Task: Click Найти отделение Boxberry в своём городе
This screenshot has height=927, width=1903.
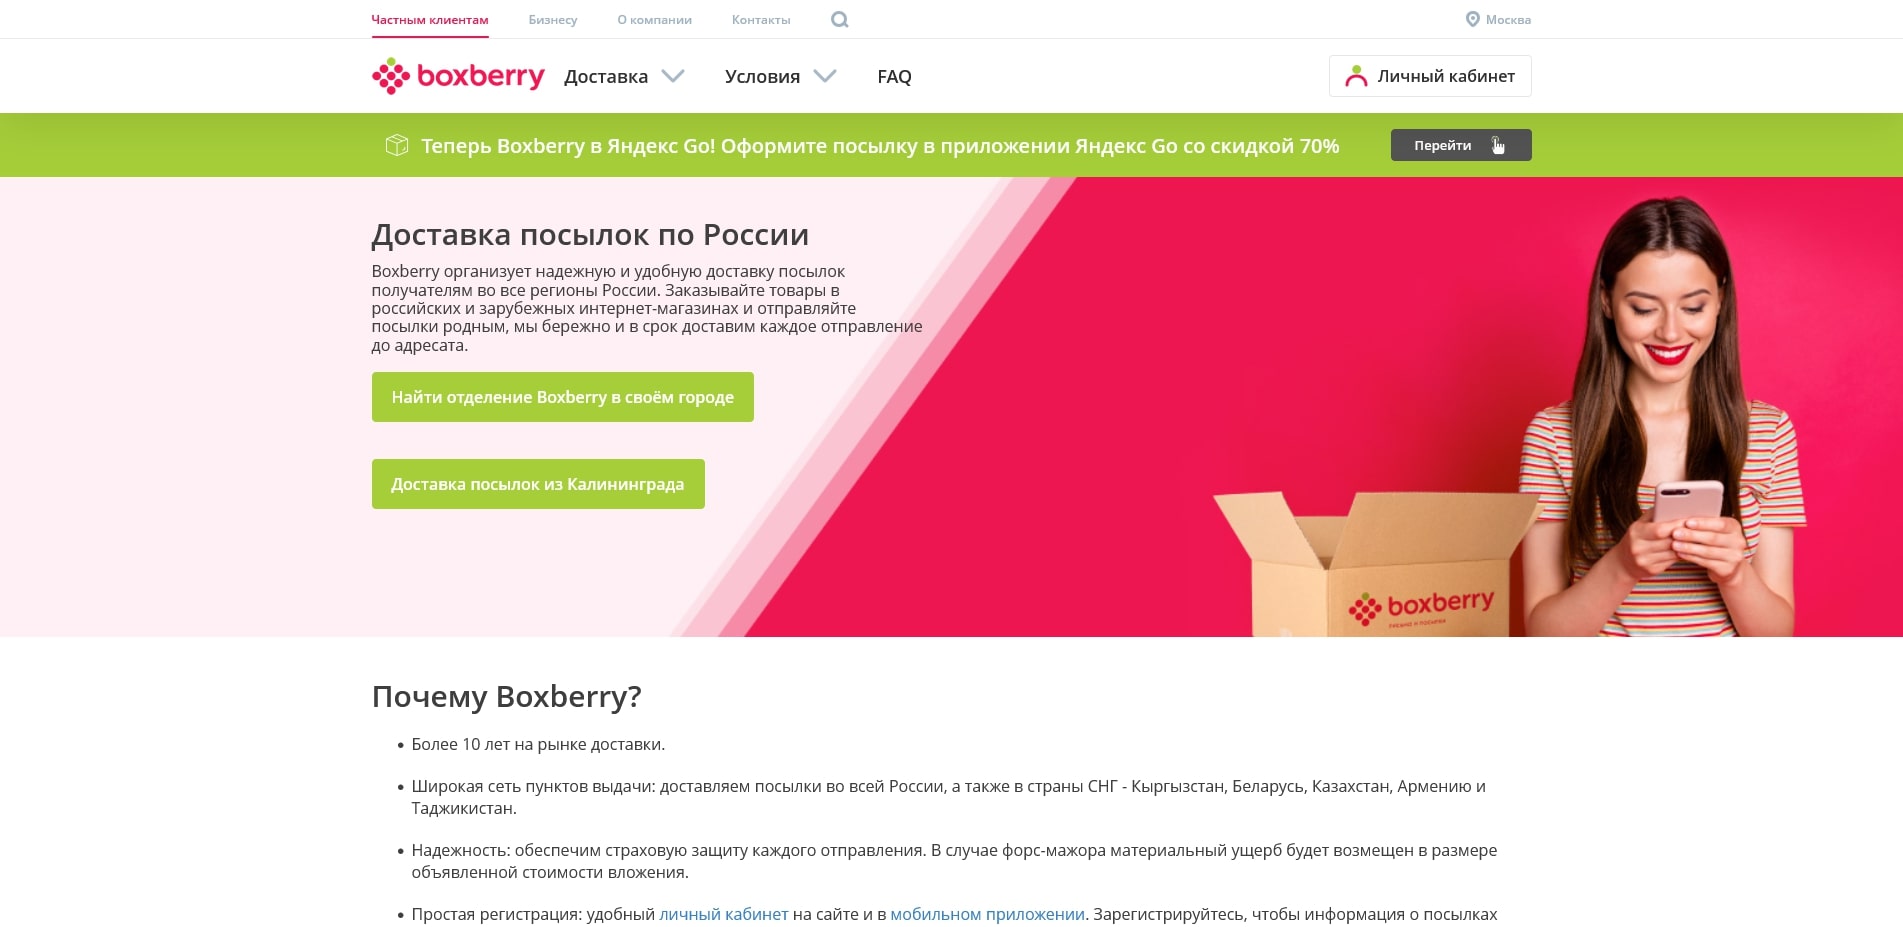Action: (562, 396)
